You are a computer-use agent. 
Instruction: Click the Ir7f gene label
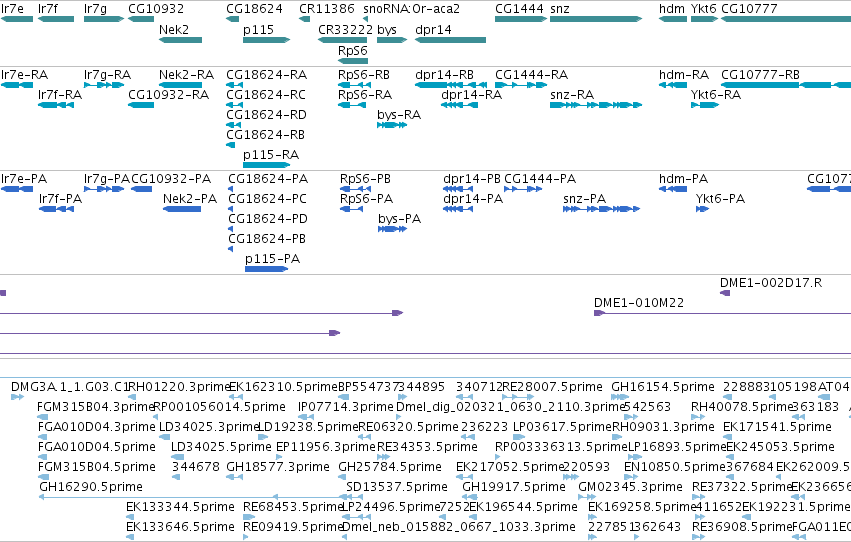[48, 9]
